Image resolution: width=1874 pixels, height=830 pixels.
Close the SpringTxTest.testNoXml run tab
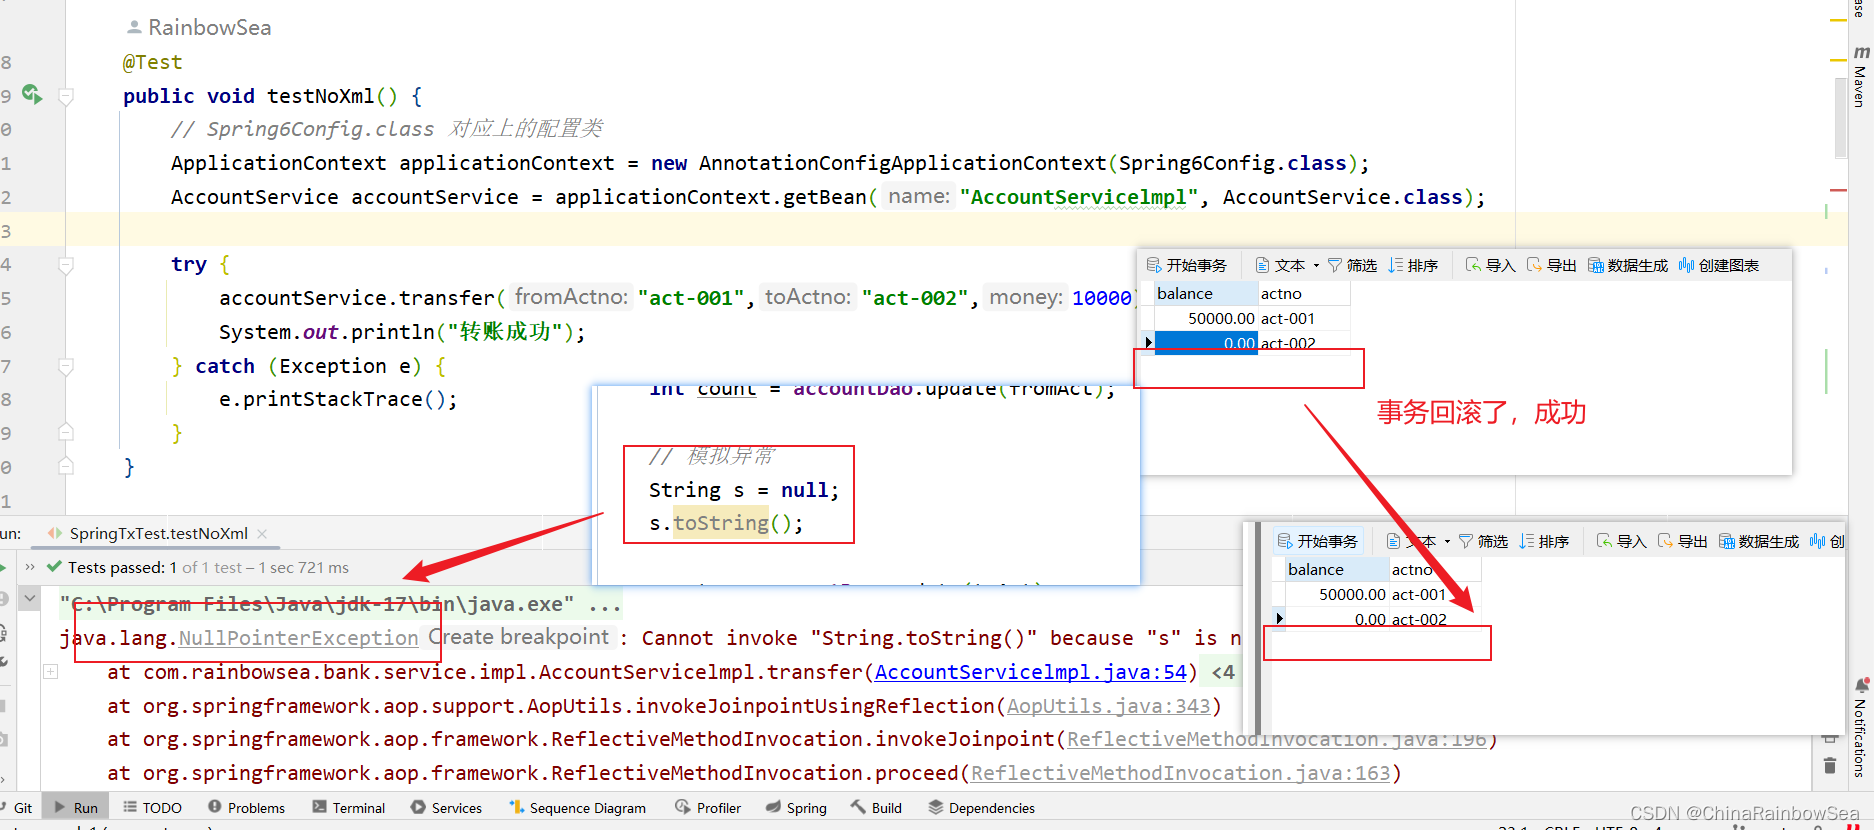point(262,534)
